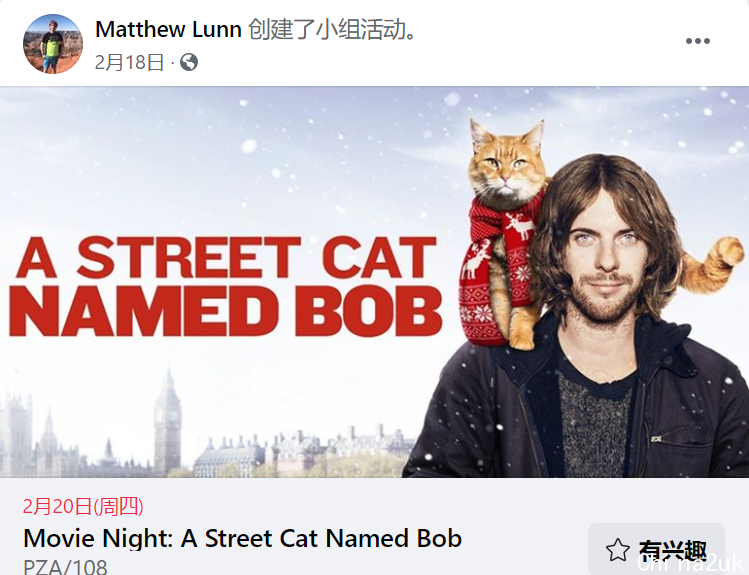Click the 创建了小组活动 activity text
This screenshot has height=575, width=749.
point(333,30)
